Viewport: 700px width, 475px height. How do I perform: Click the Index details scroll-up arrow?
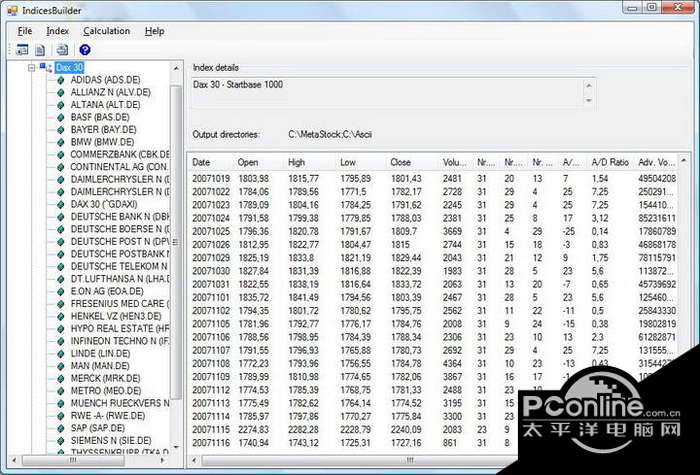(x=588, y=86)
